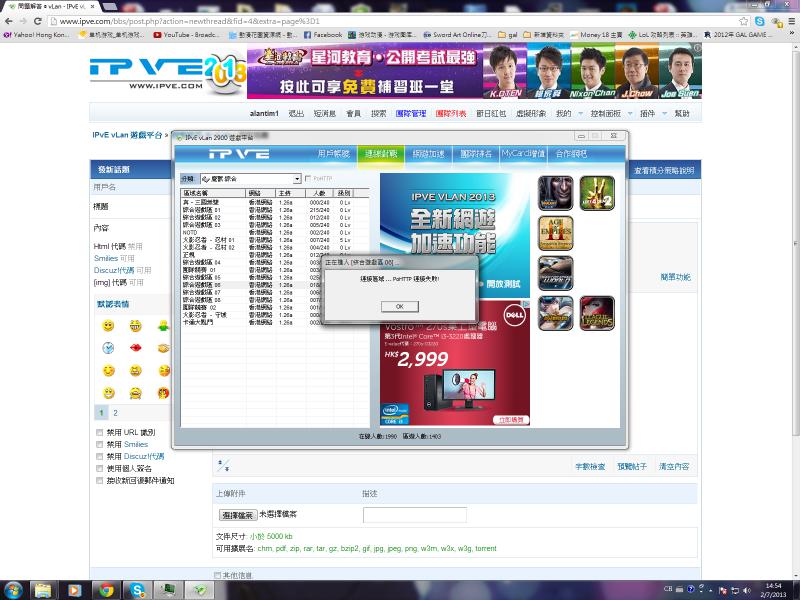
Task: Switch to the 合作網吧 tab
Action: tap(571, 154)
